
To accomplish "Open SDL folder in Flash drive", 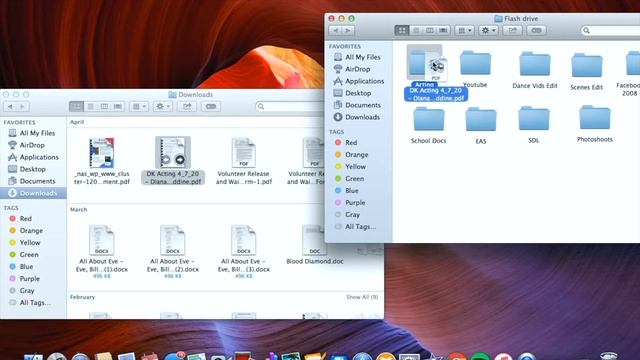I will point(533,118).
